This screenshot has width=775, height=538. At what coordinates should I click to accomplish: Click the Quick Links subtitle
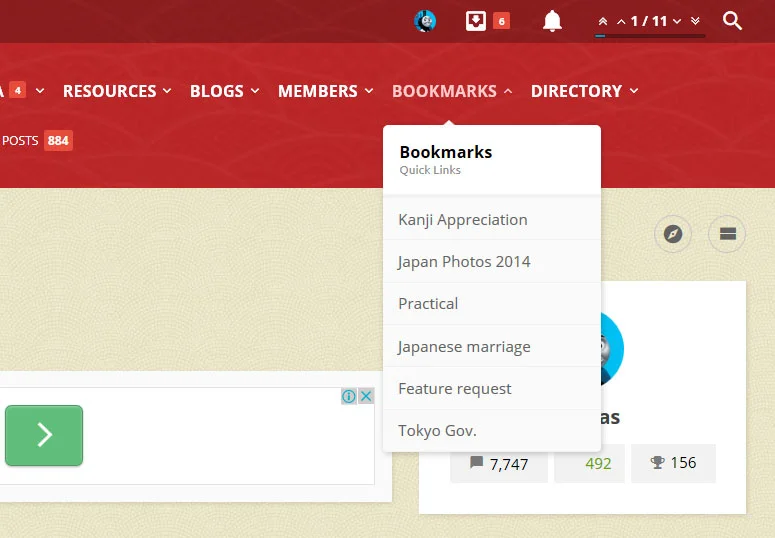430,170
